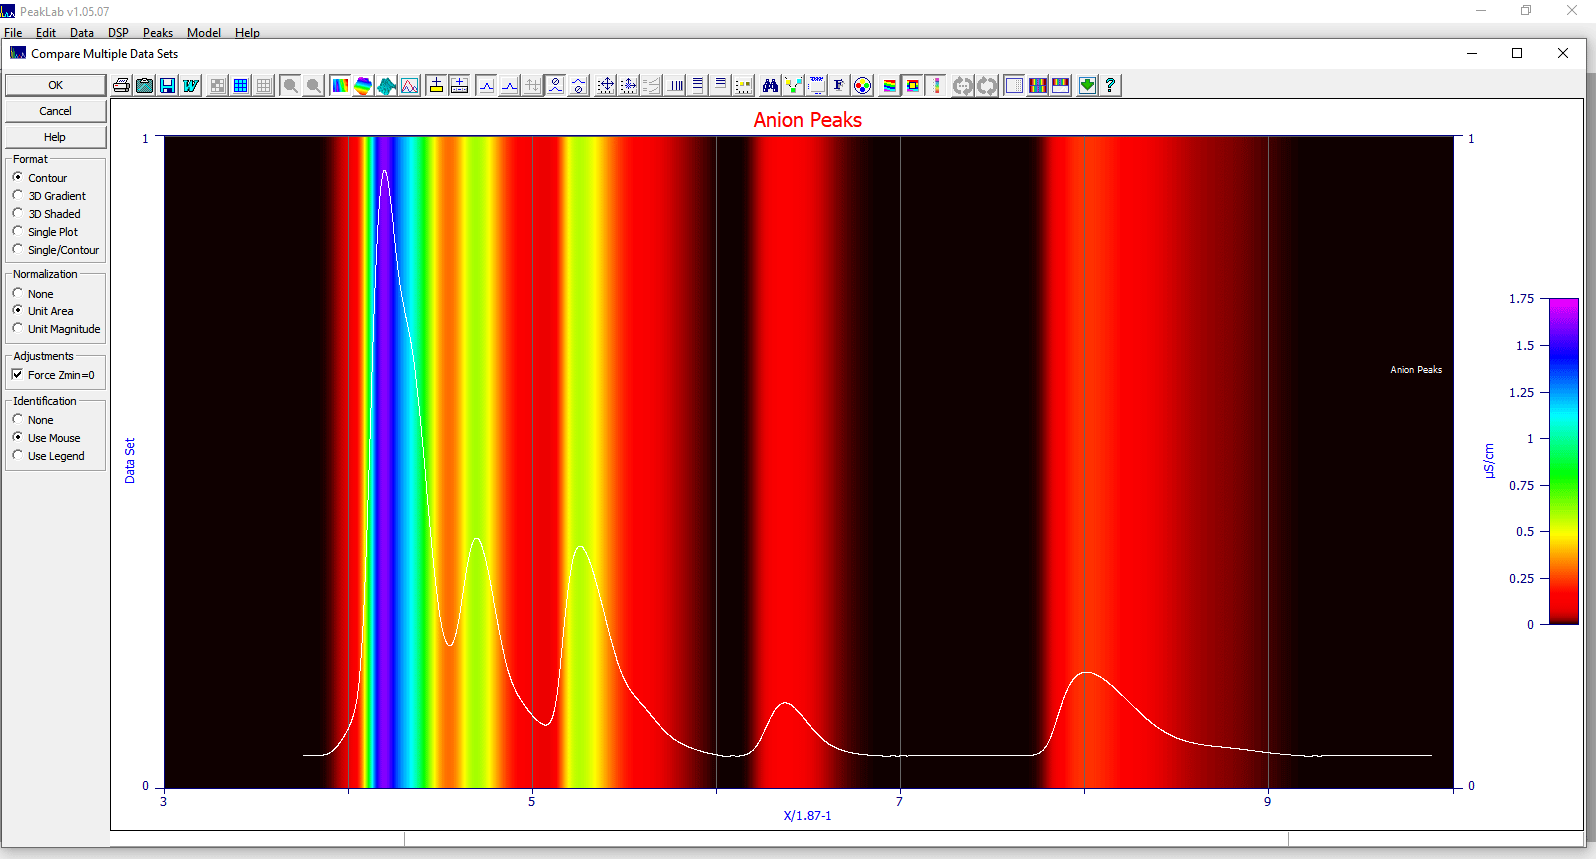The width and height of the screenshot is (1596, 859).
Task: Click the yellow bar plus baseline icon
Action: click(436, 85)
